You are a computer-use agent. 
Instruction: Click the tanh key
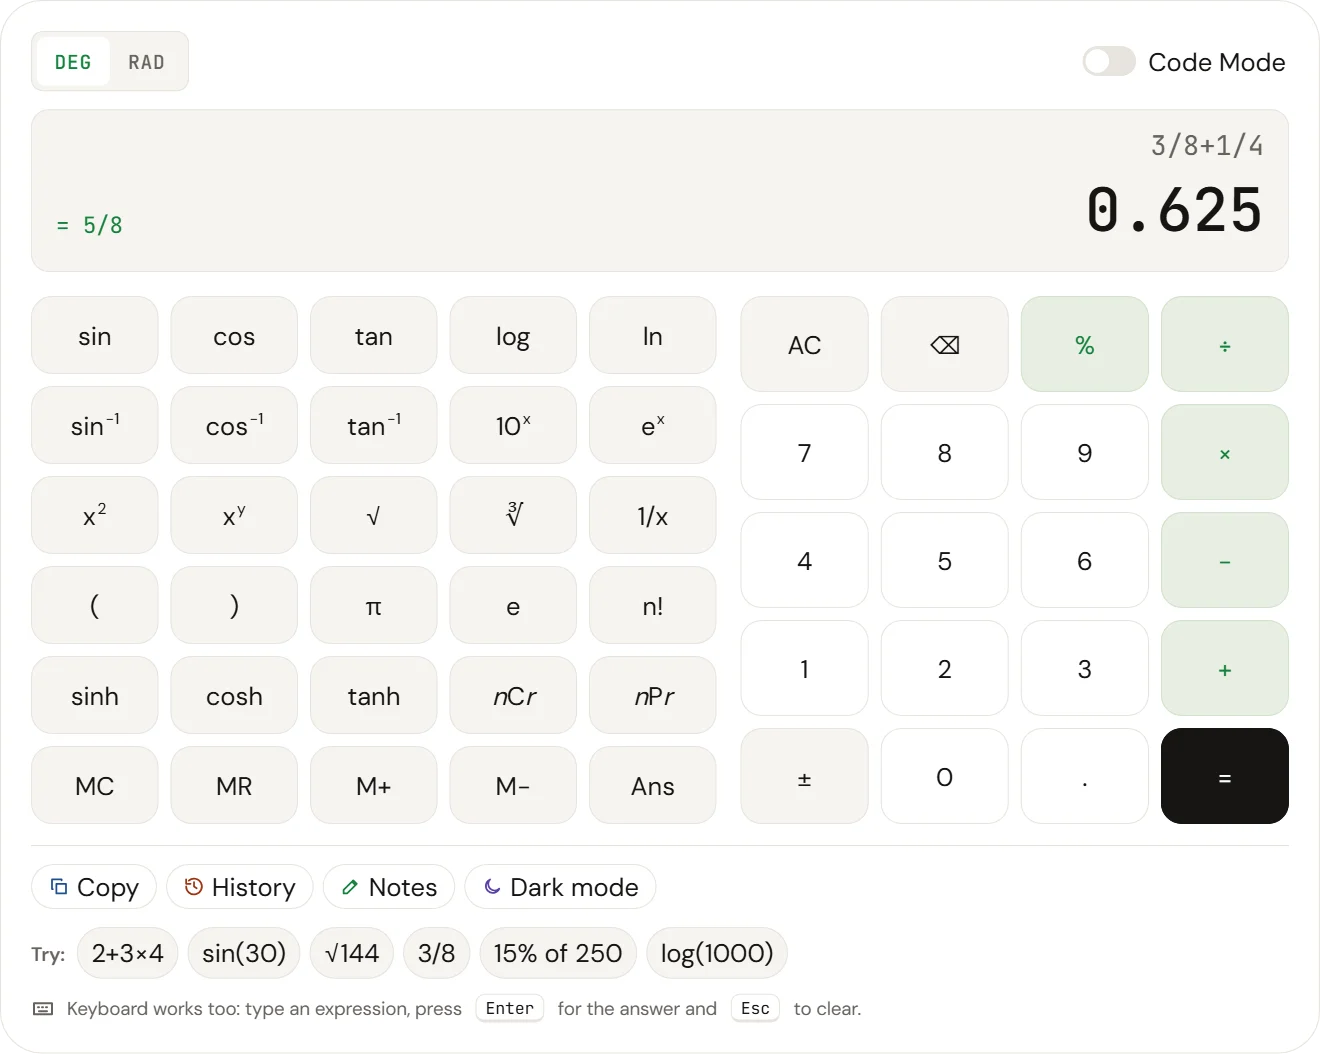tap(374, 695)
